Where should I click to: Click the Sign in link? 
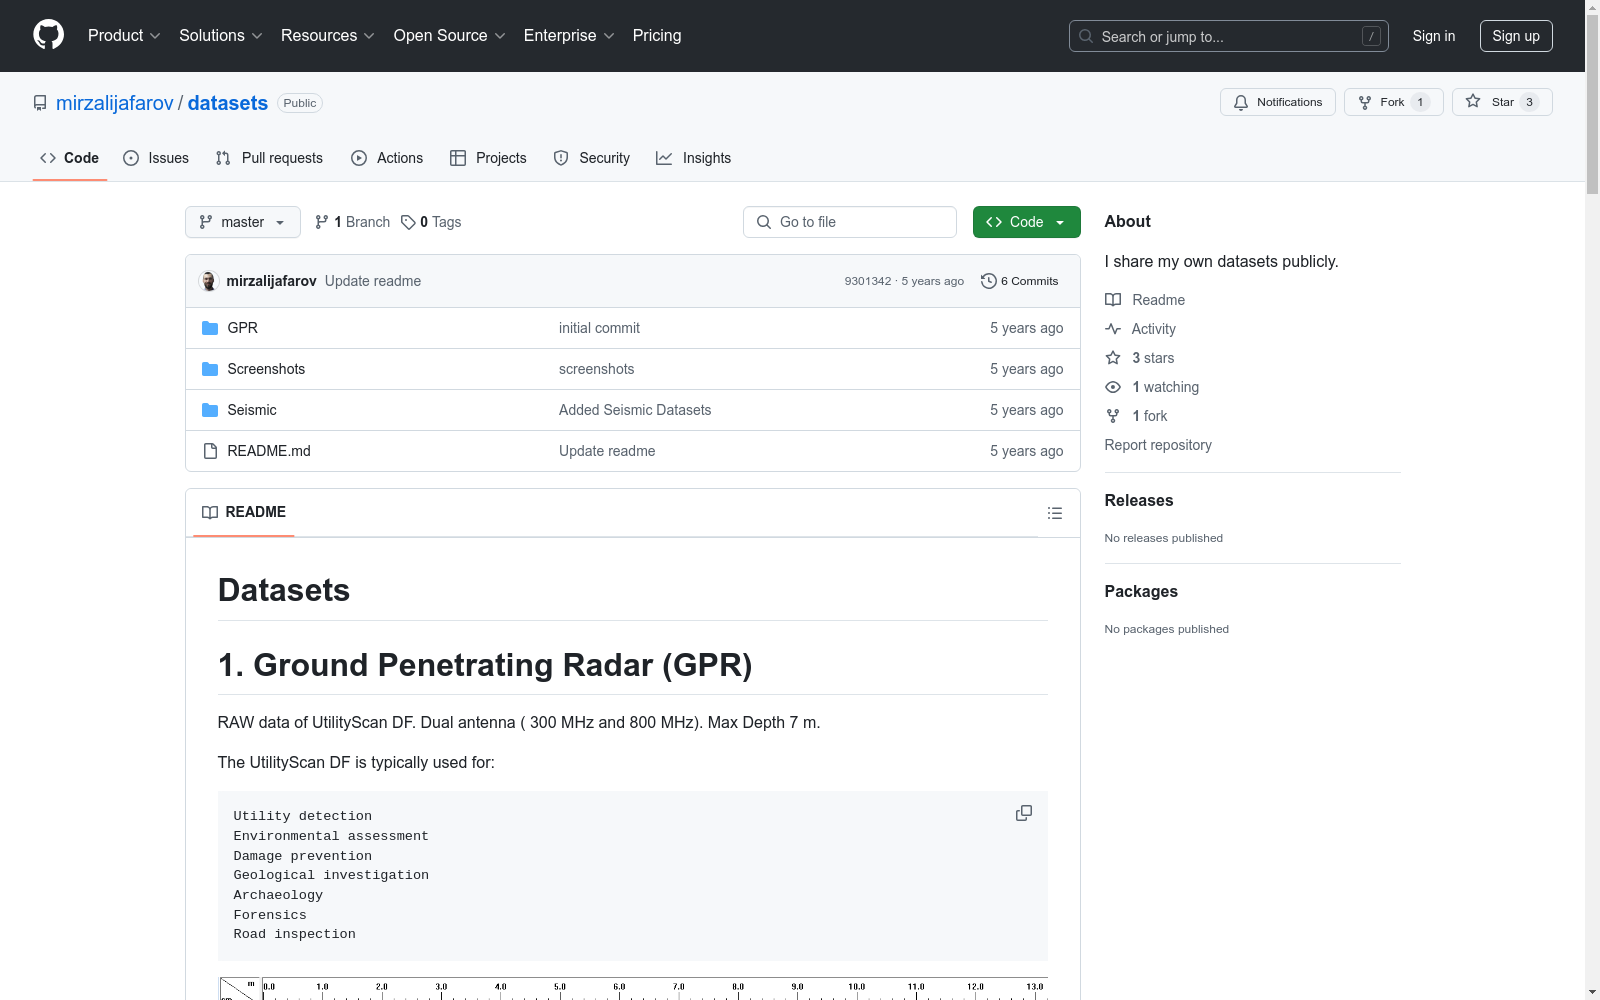(x=1433, y=36)
